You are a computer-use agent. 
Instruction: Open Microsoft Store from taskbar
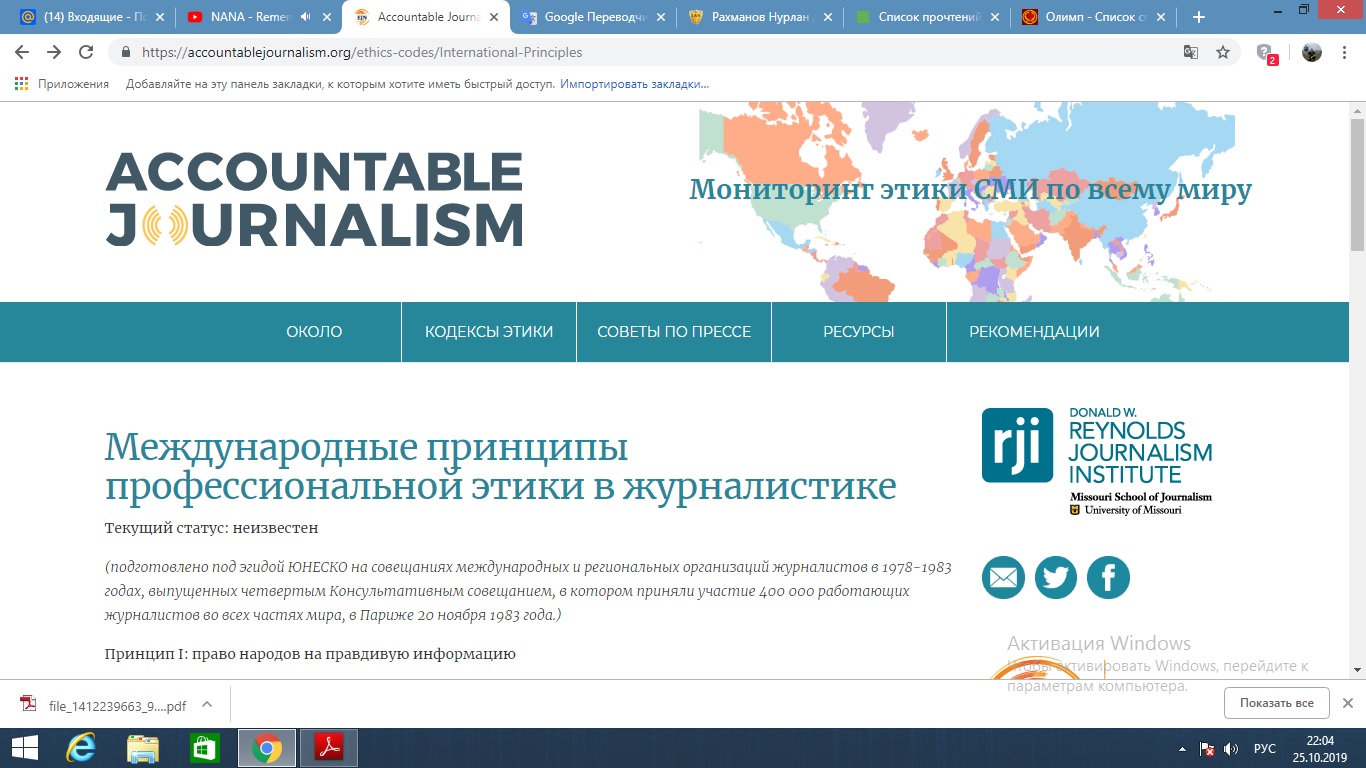point(205,748)
